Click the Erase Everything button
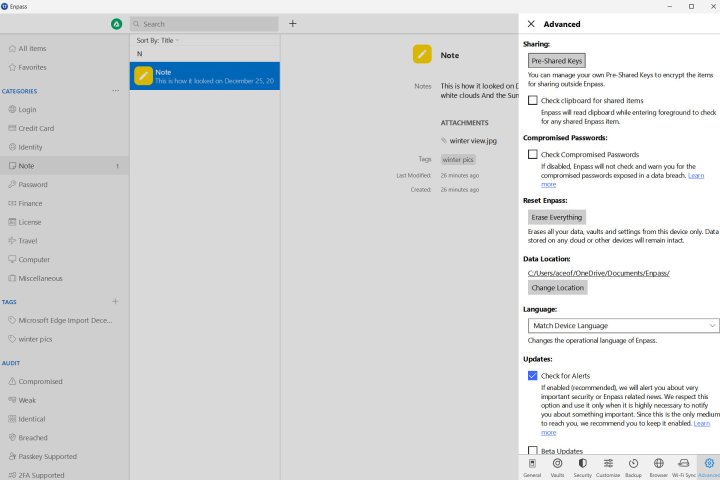The image size is (720, 480). [x=557, y=217]
